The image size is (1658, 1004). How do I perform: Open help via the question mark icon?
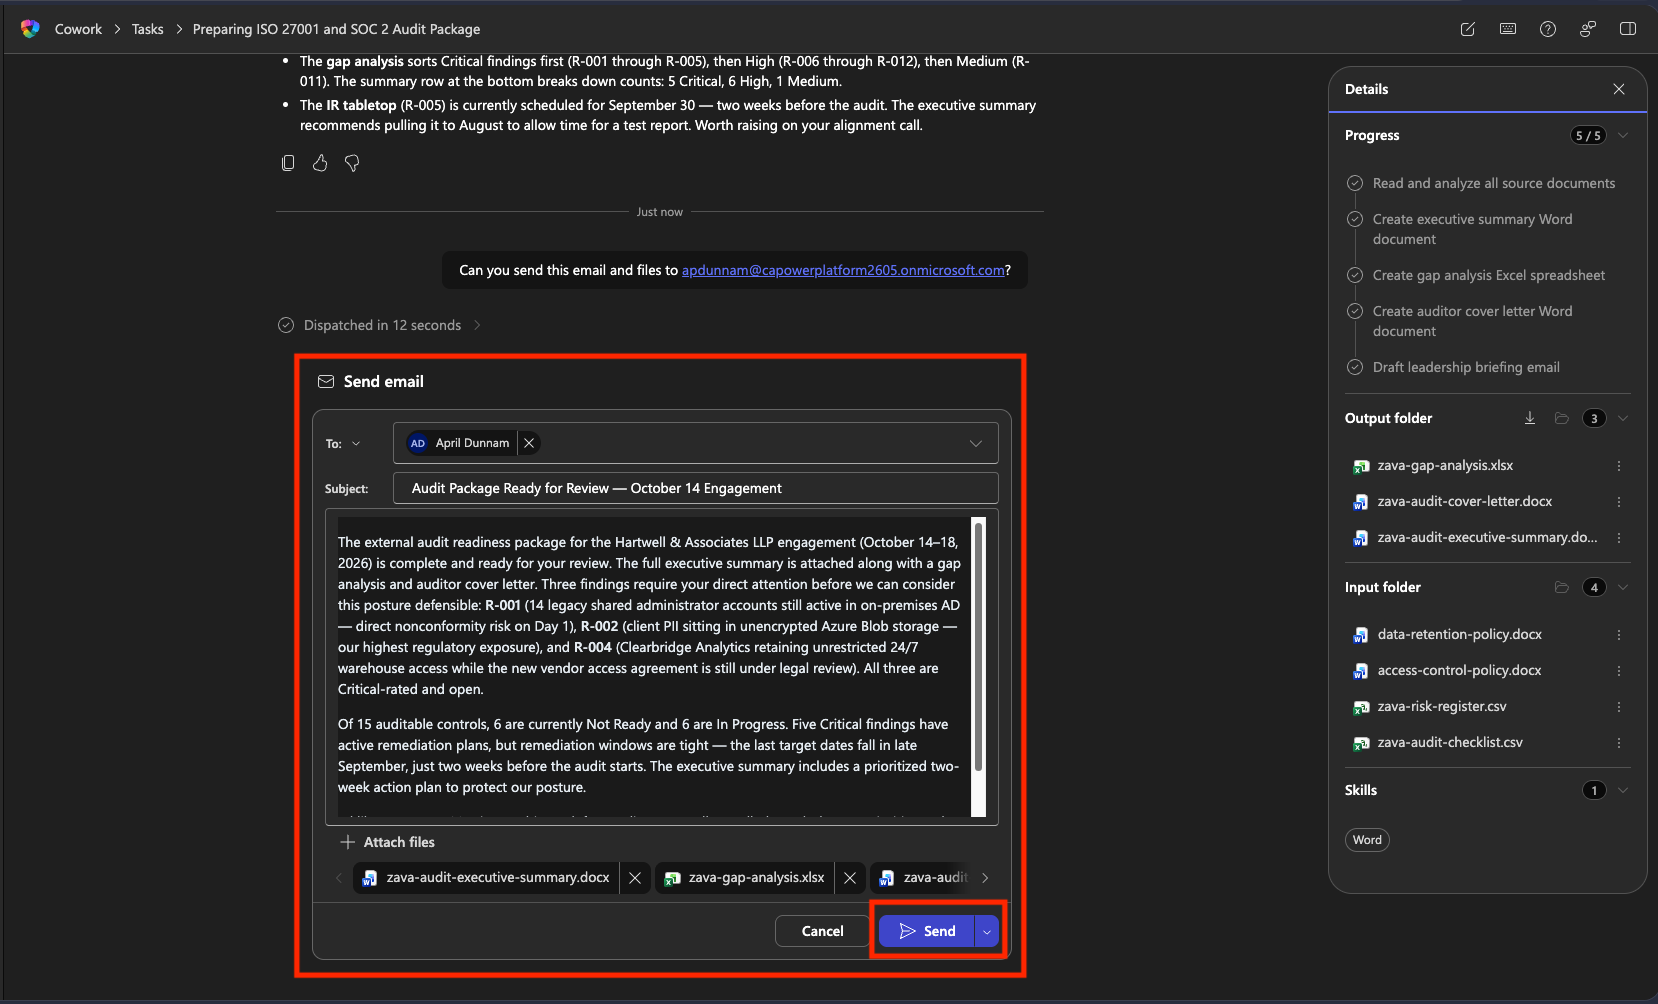pyautogui.click(x=1548, y=29)
